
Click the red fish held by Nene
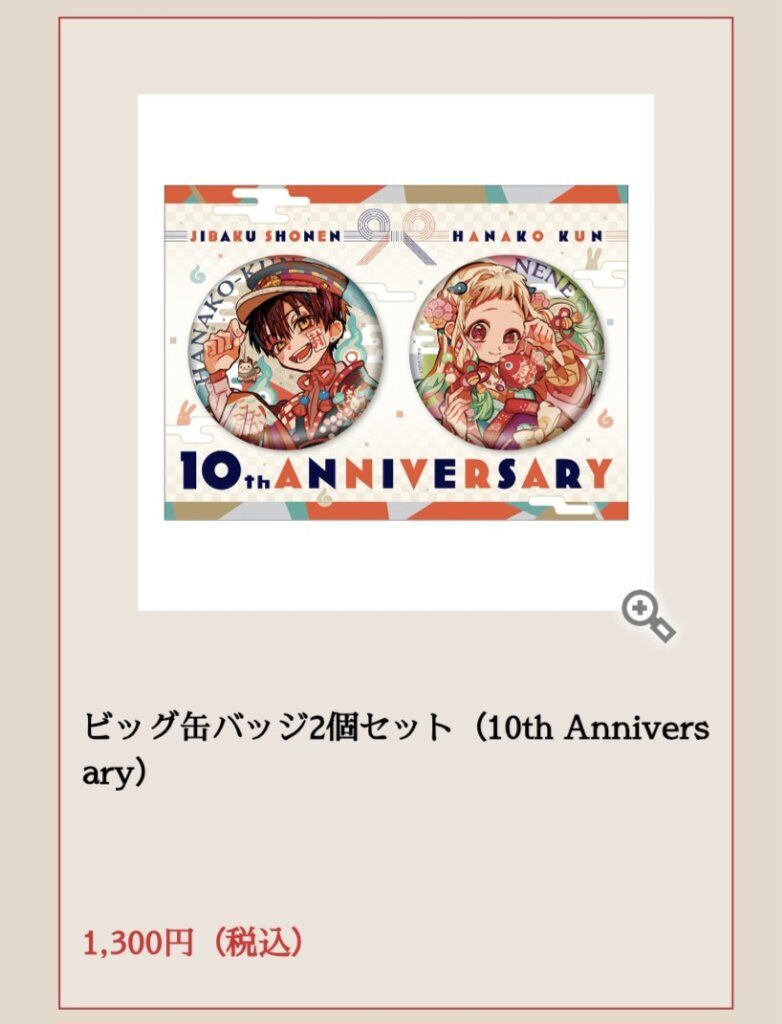tap(521, 370)
